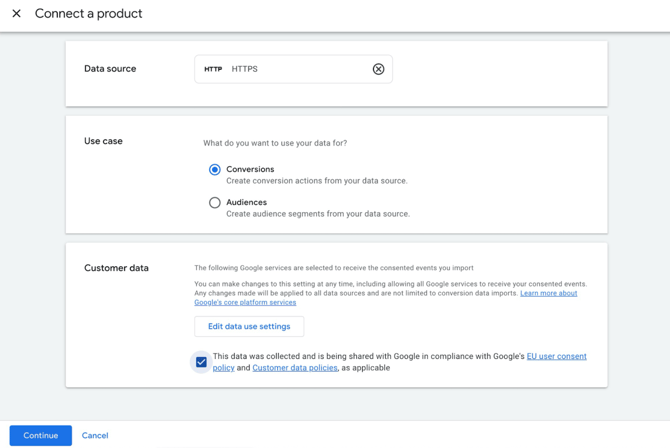Toggle the Google compliance consent checkbox
The image size is (670, 448).
click(201, 362)
